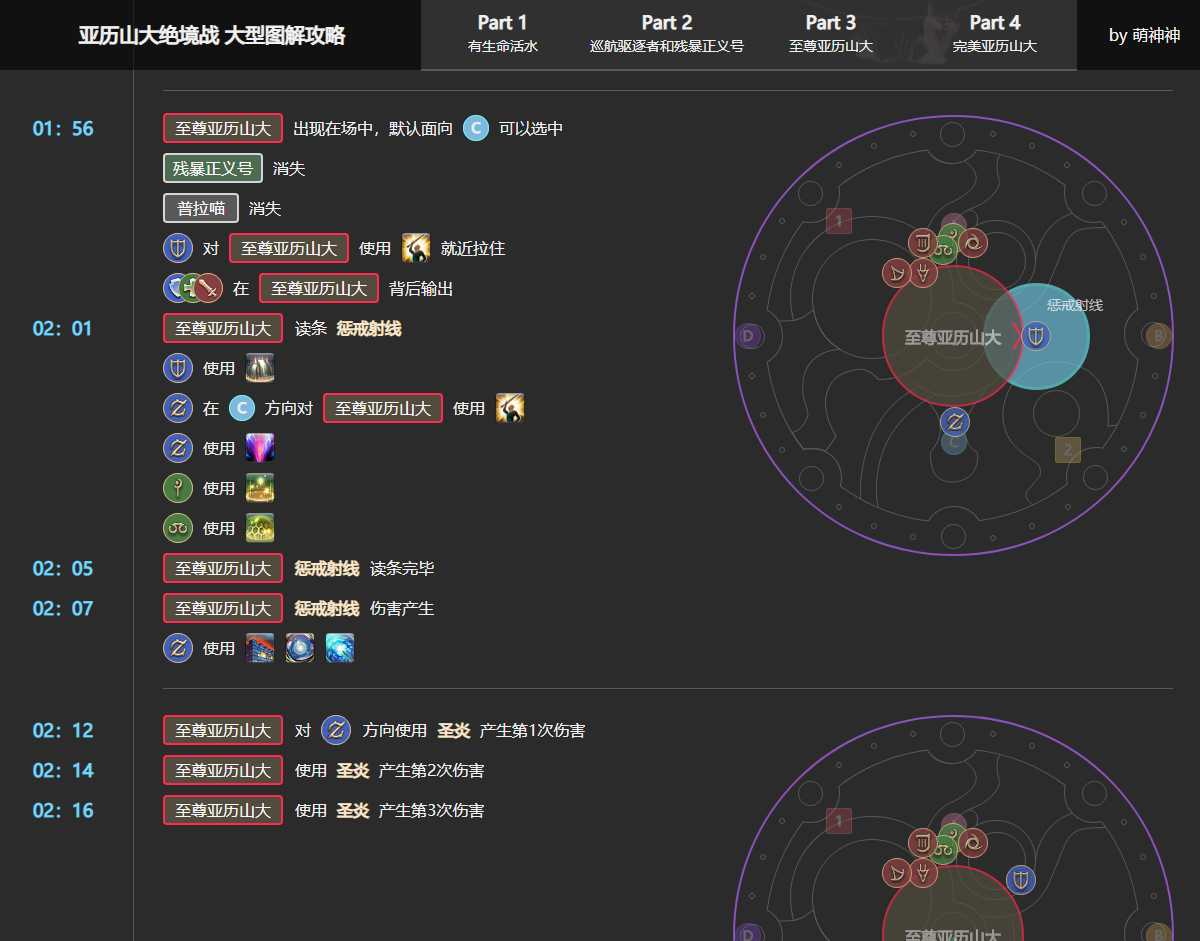Click the white mage staff job icon
The height and width of the screenshot is (941, 1200).
[x=178, y=488]
